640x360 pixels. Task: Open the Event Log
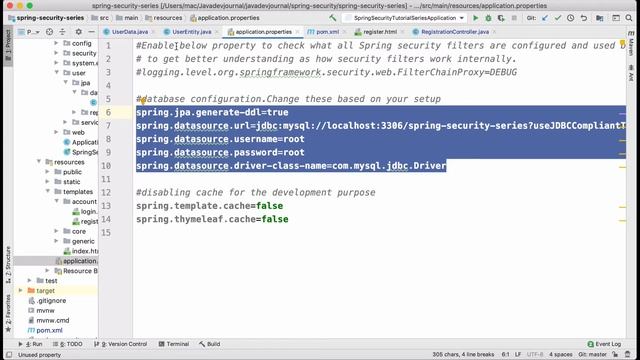tap(604, 344)
